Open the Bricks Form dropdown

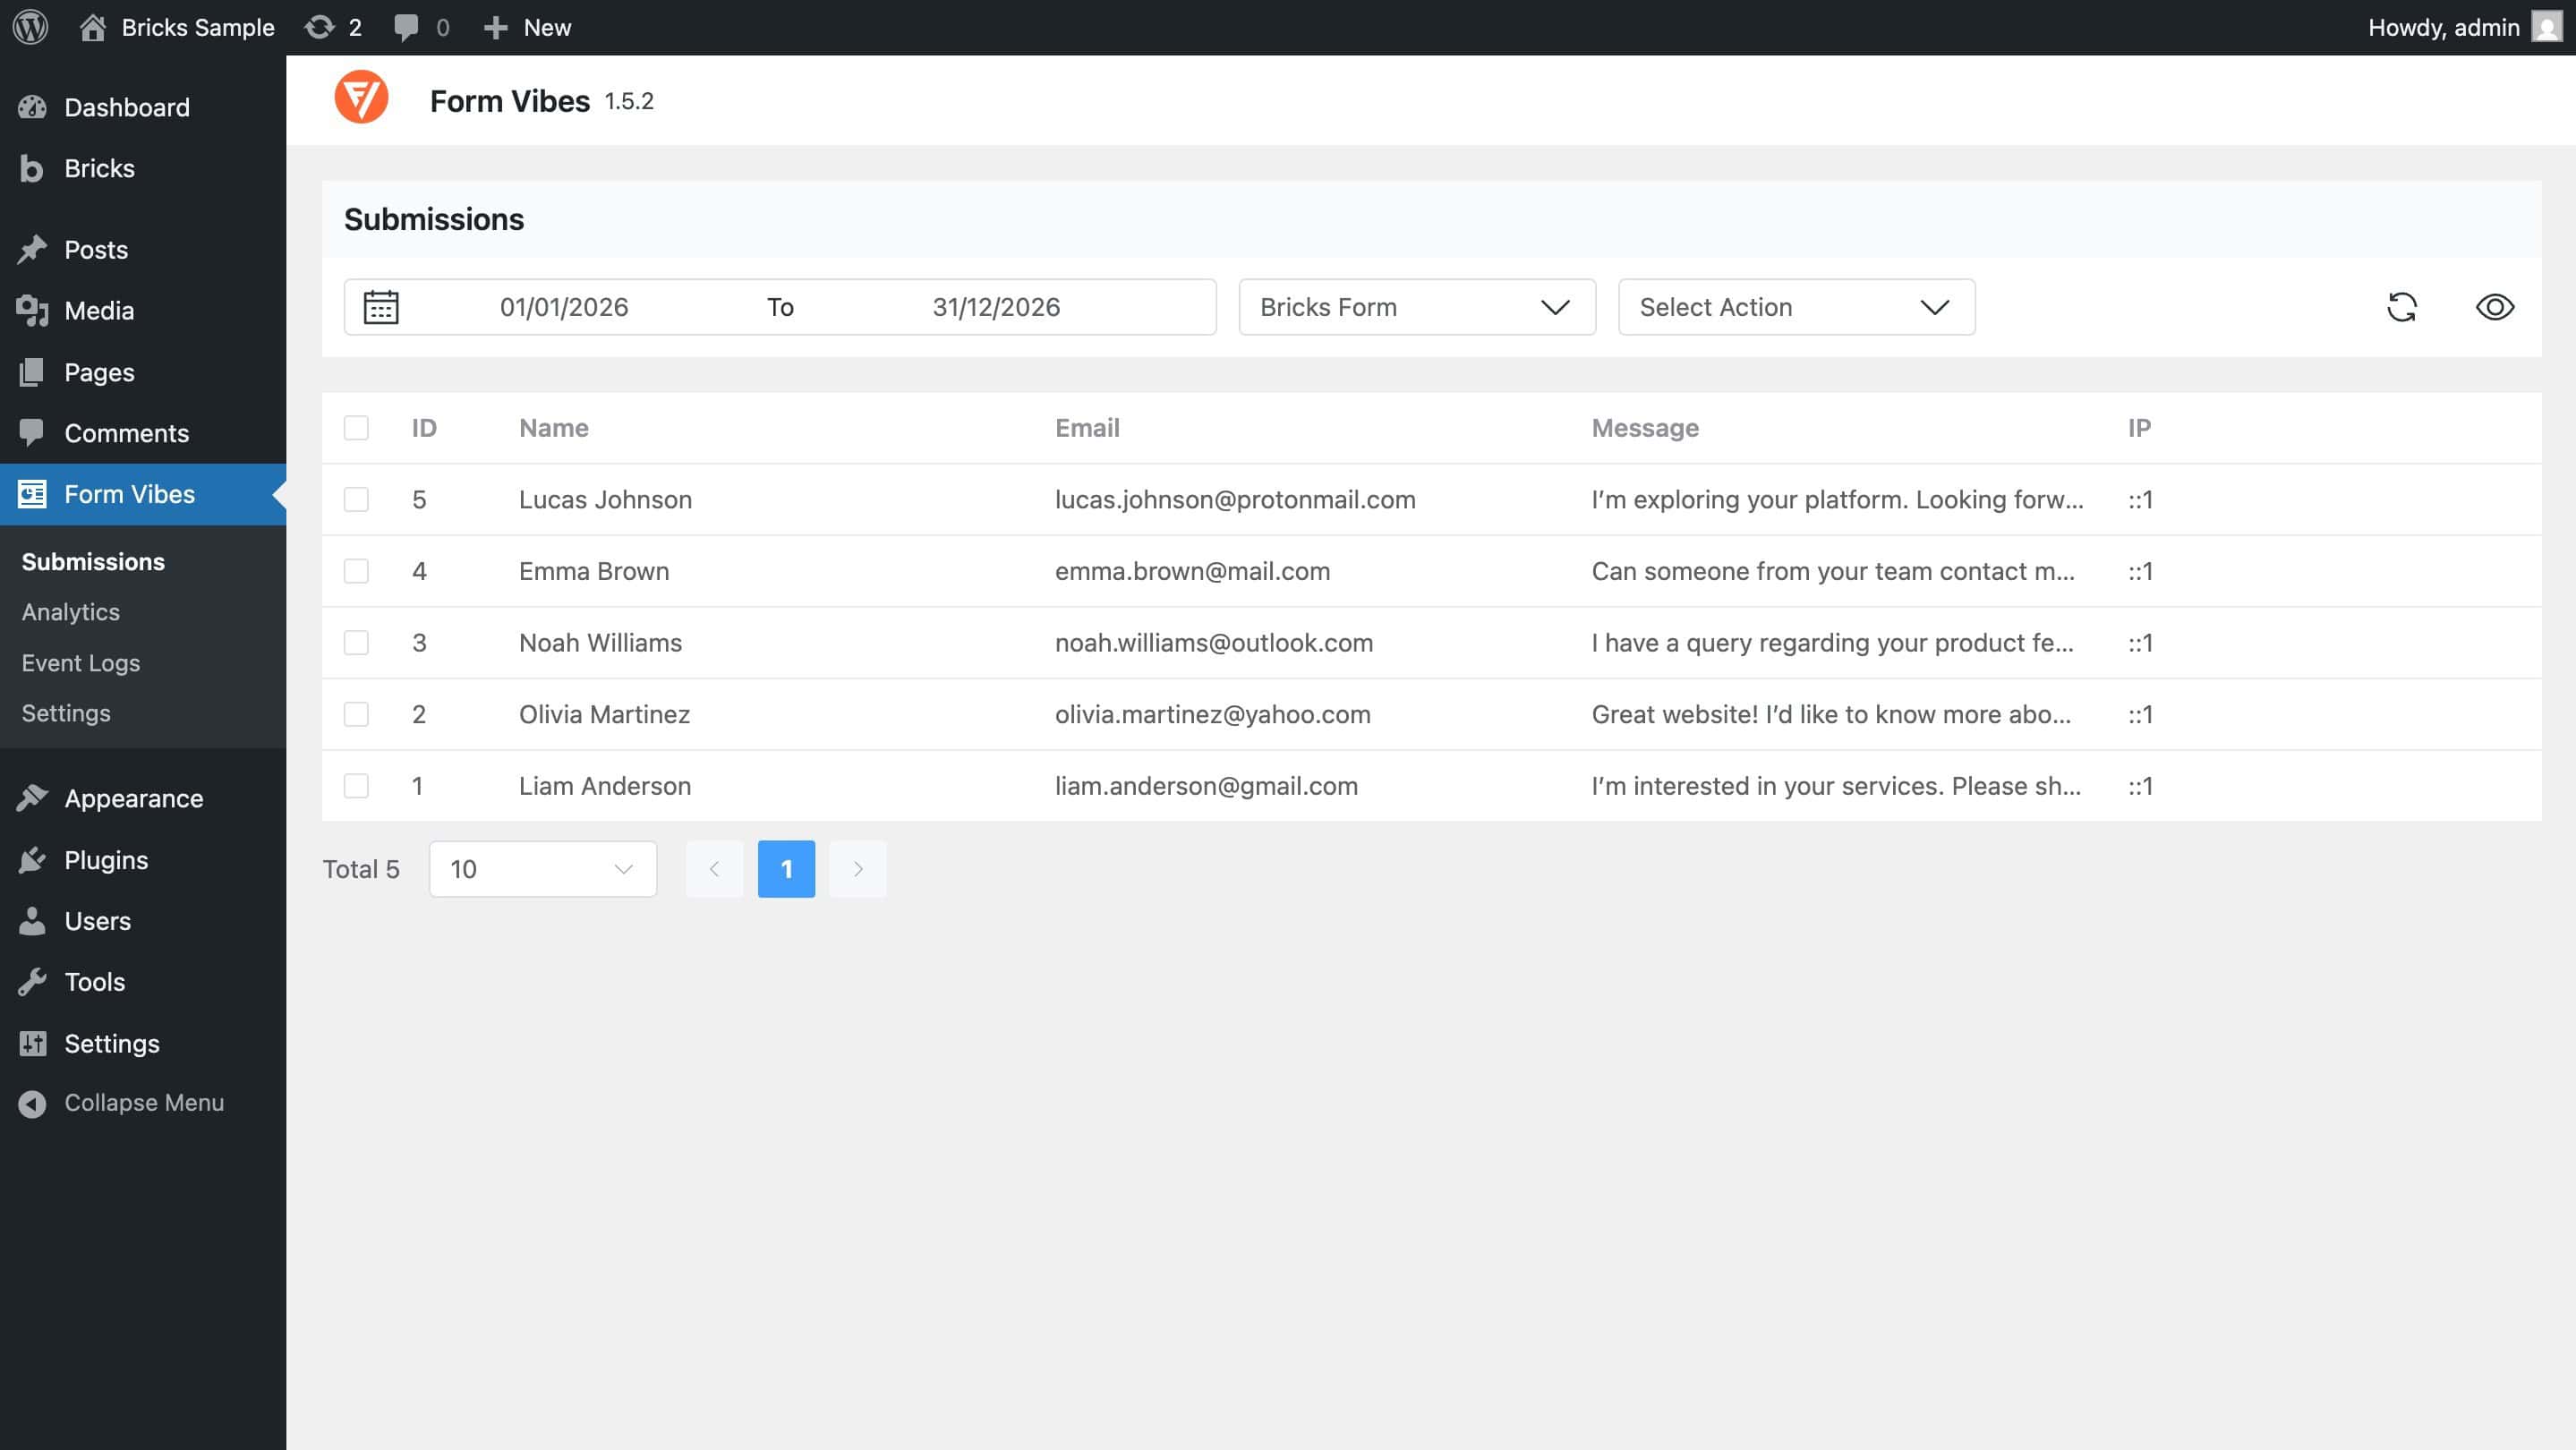pos(1415,307)
